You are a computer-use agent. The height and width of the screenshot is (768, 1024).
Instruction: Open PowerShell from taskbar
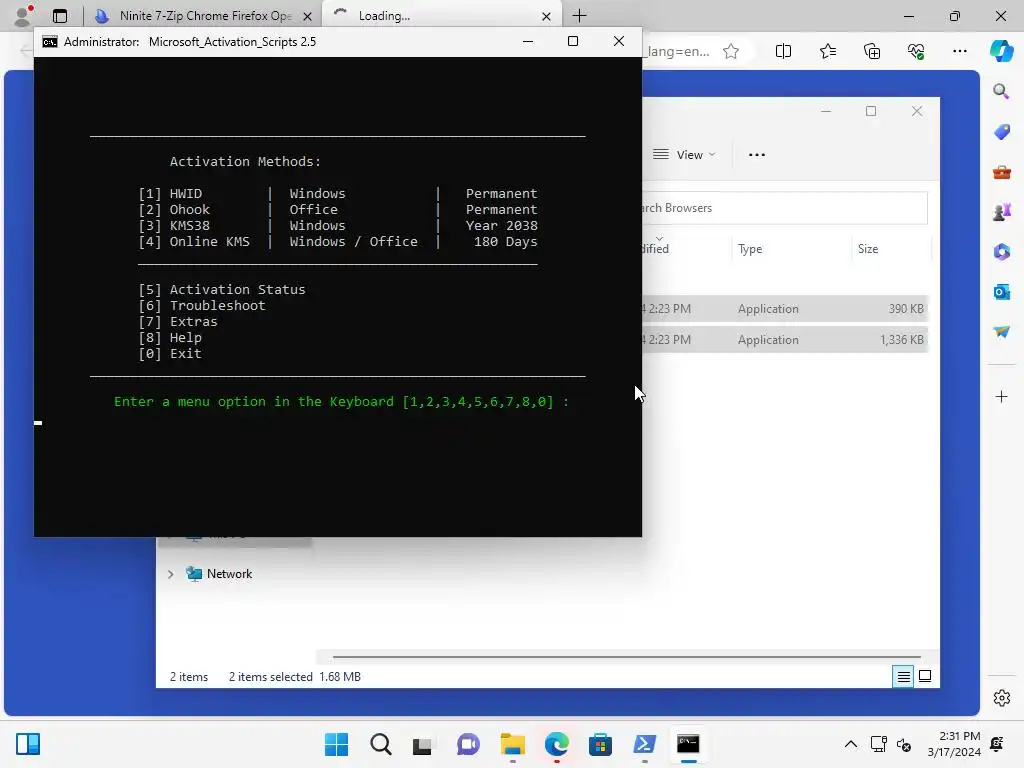pyautogui.click(x=645, y=744)
